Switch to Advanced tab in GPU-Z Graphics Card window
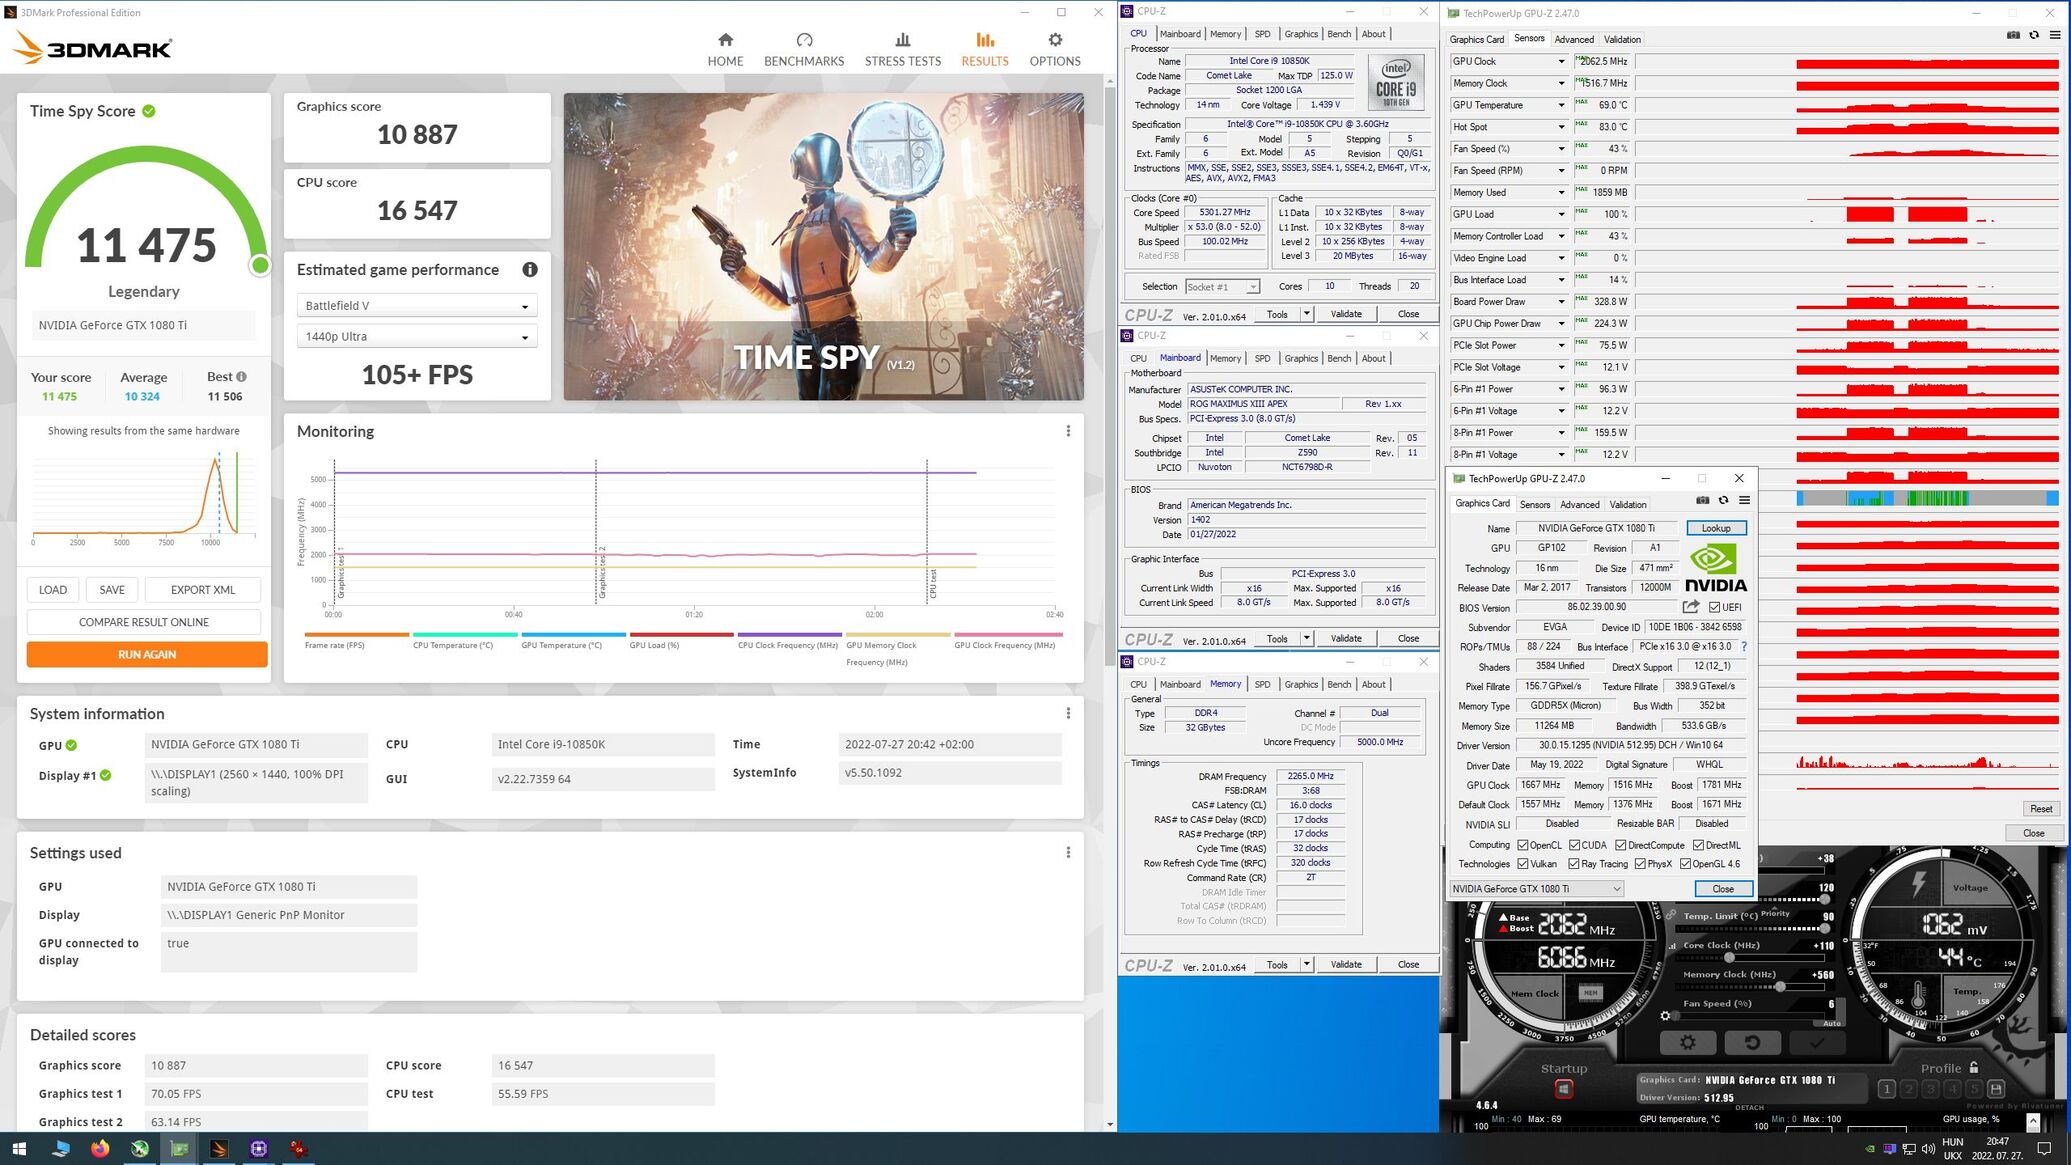 pos(1580,505)
